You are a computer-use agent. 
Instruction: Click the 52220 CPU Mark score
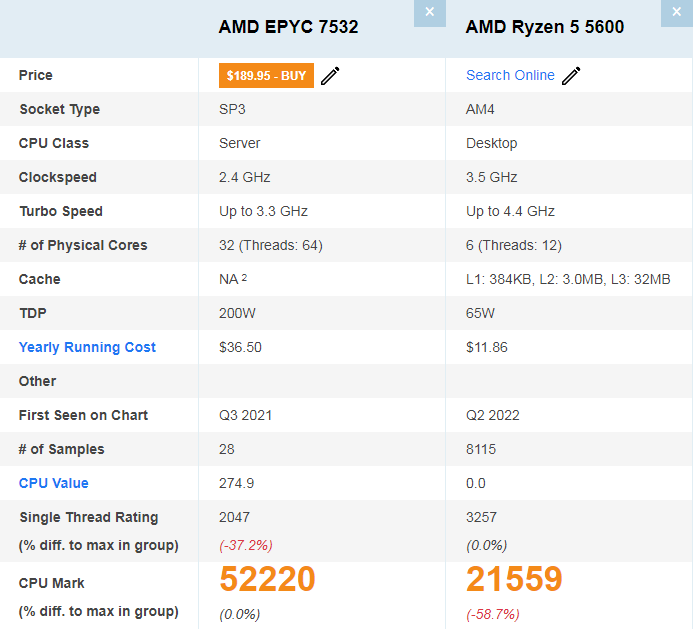(267, 579)
